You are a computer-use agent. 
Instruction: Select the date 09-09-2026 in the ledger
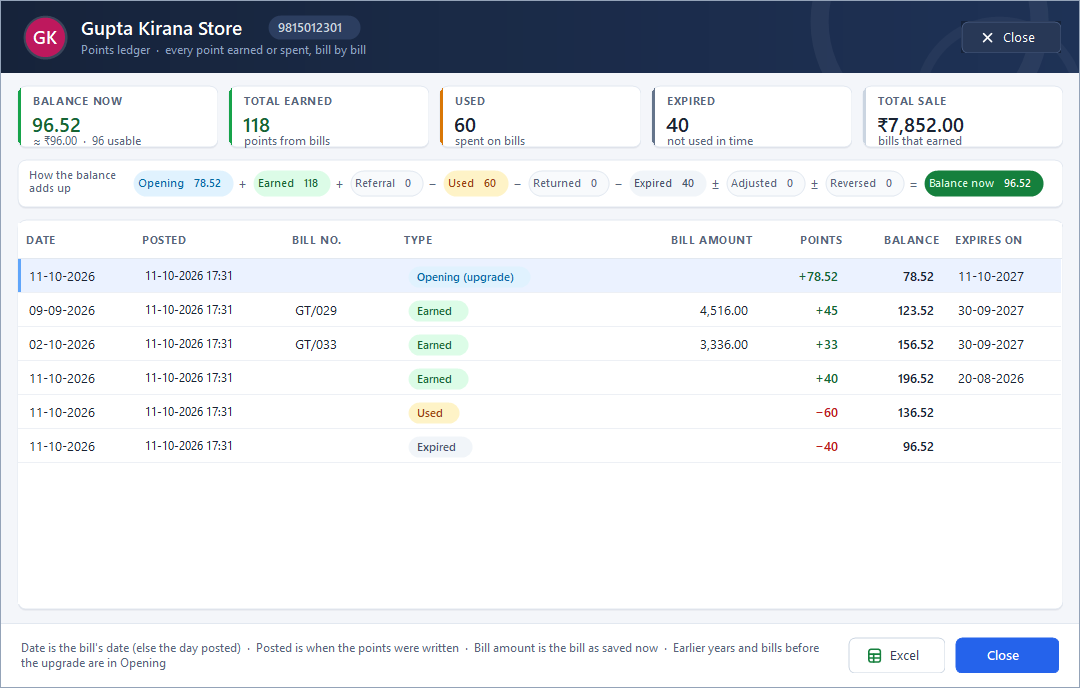[x=62, y=311]
